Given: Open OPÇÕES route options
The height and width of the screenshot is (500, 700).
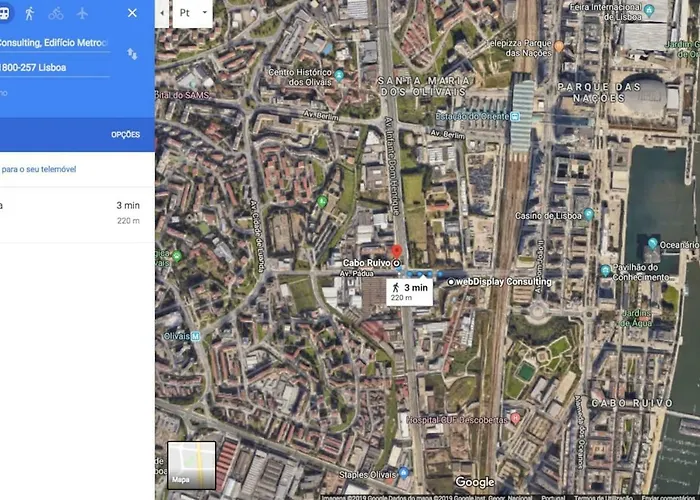Looking at the screenshot, I should pyautogui.click(x=125, y=135).
